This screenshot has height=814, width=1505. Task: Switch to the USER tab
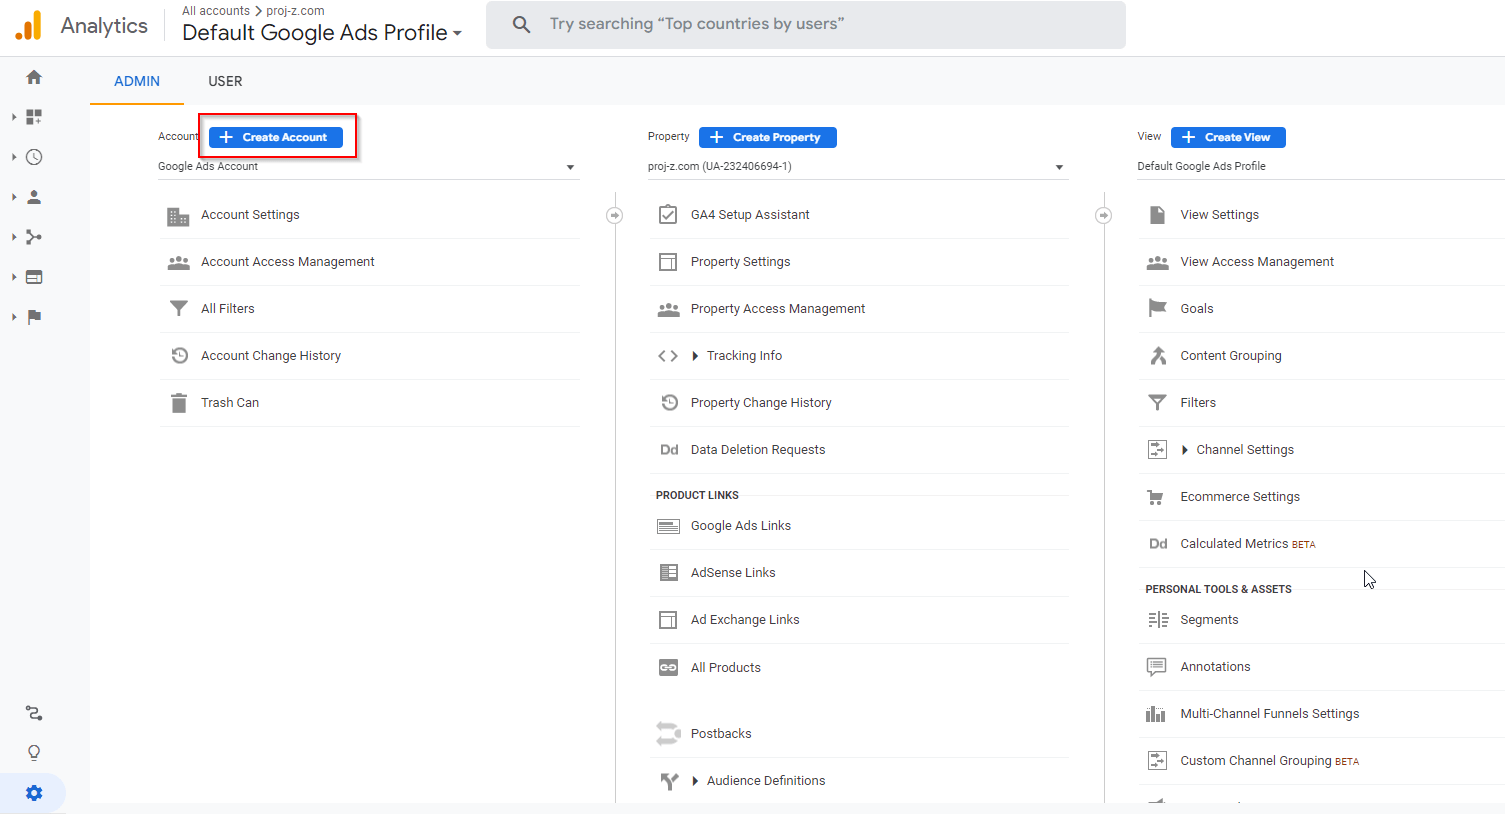tap(225, 81)
